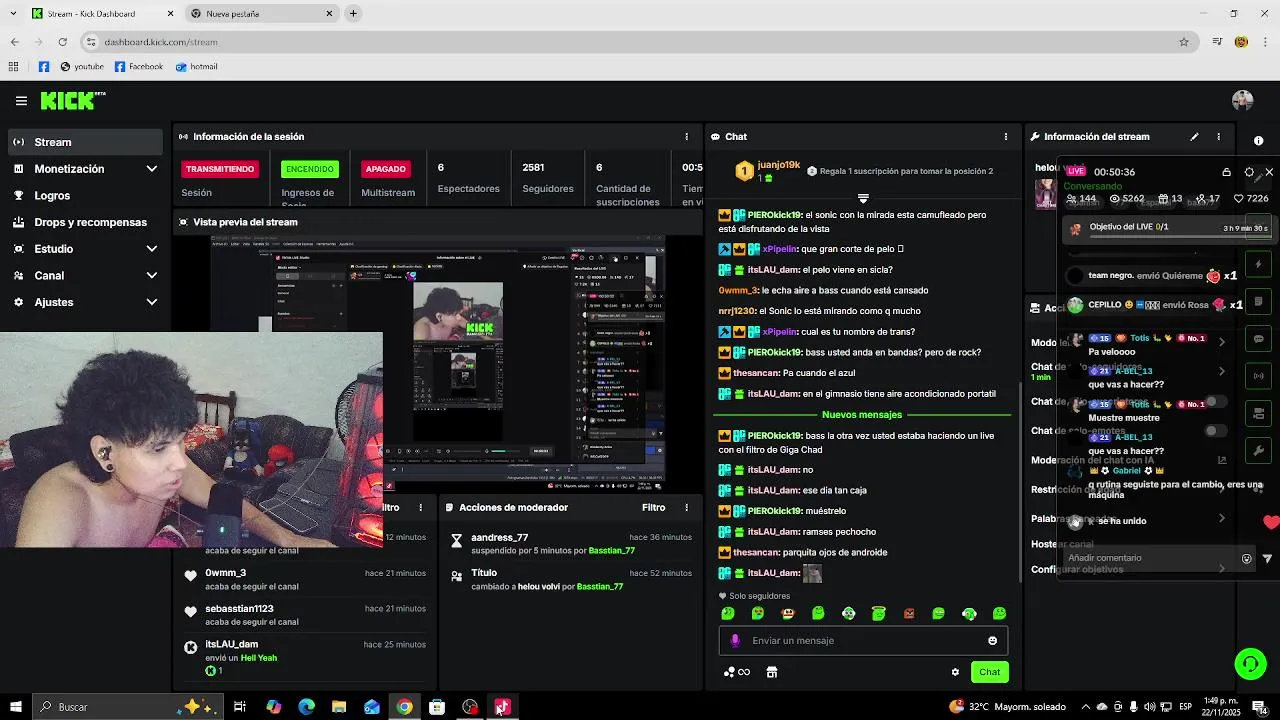Click the info circle icon at top right

1258,141
